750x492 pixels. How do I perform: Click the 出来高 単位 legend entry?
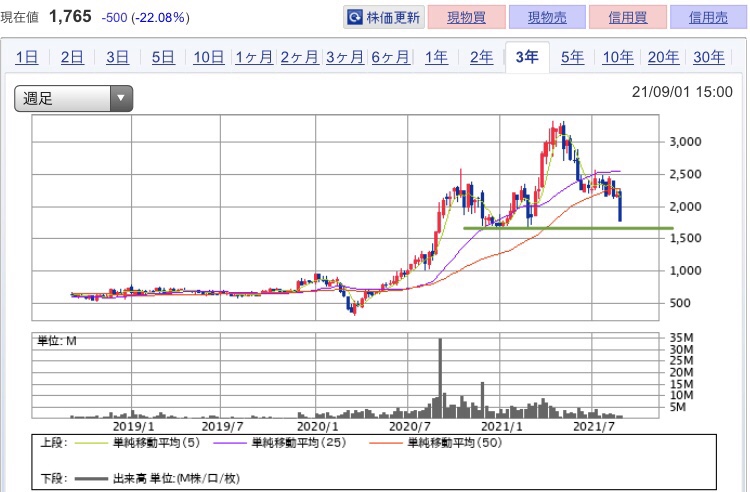click(x=157, y=479)
